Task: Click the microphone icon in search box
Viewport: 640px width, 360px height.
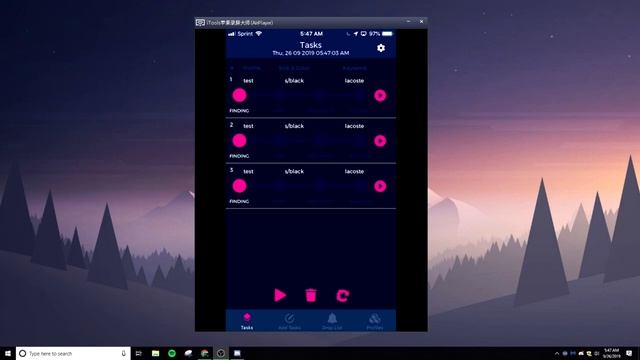Action: click(x=123, y=353)
